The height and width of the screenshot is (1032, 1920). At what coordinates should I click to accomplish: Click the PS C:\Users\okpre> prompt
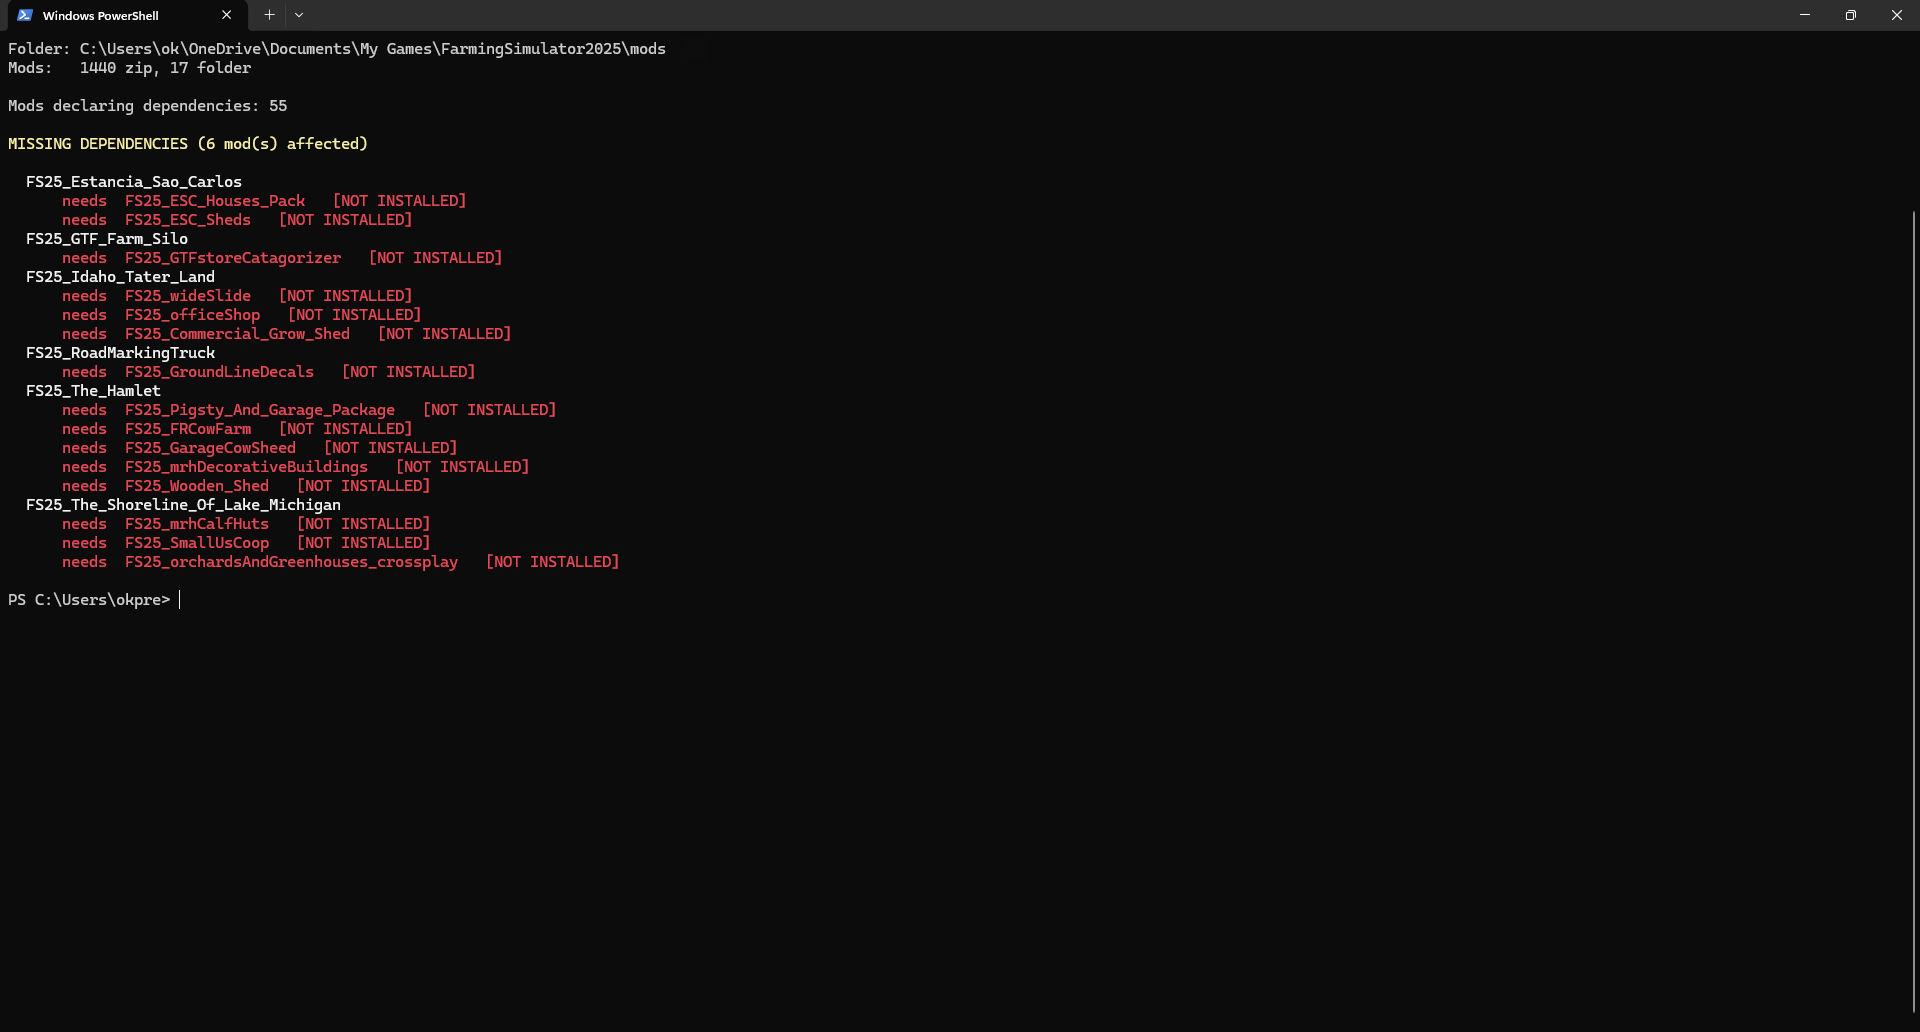point(89,600)
